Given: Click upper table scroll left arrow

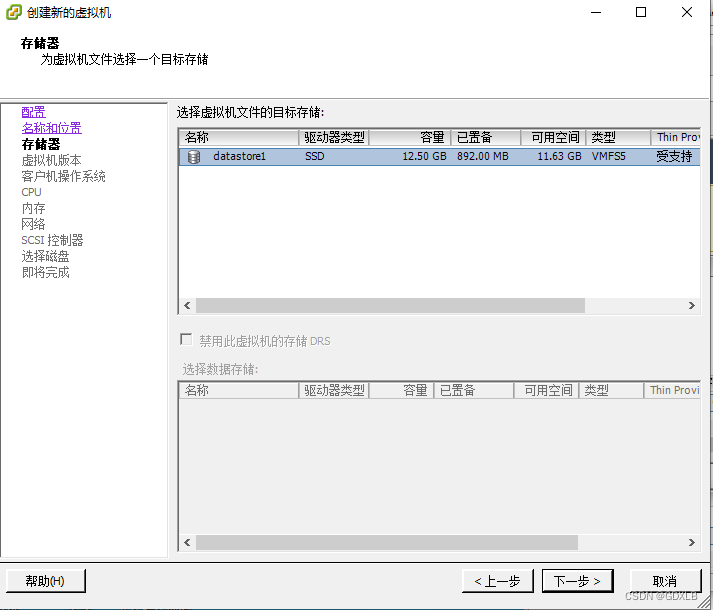Looking at the screenshot, I should pyautogui.click(x=187, y=305).
